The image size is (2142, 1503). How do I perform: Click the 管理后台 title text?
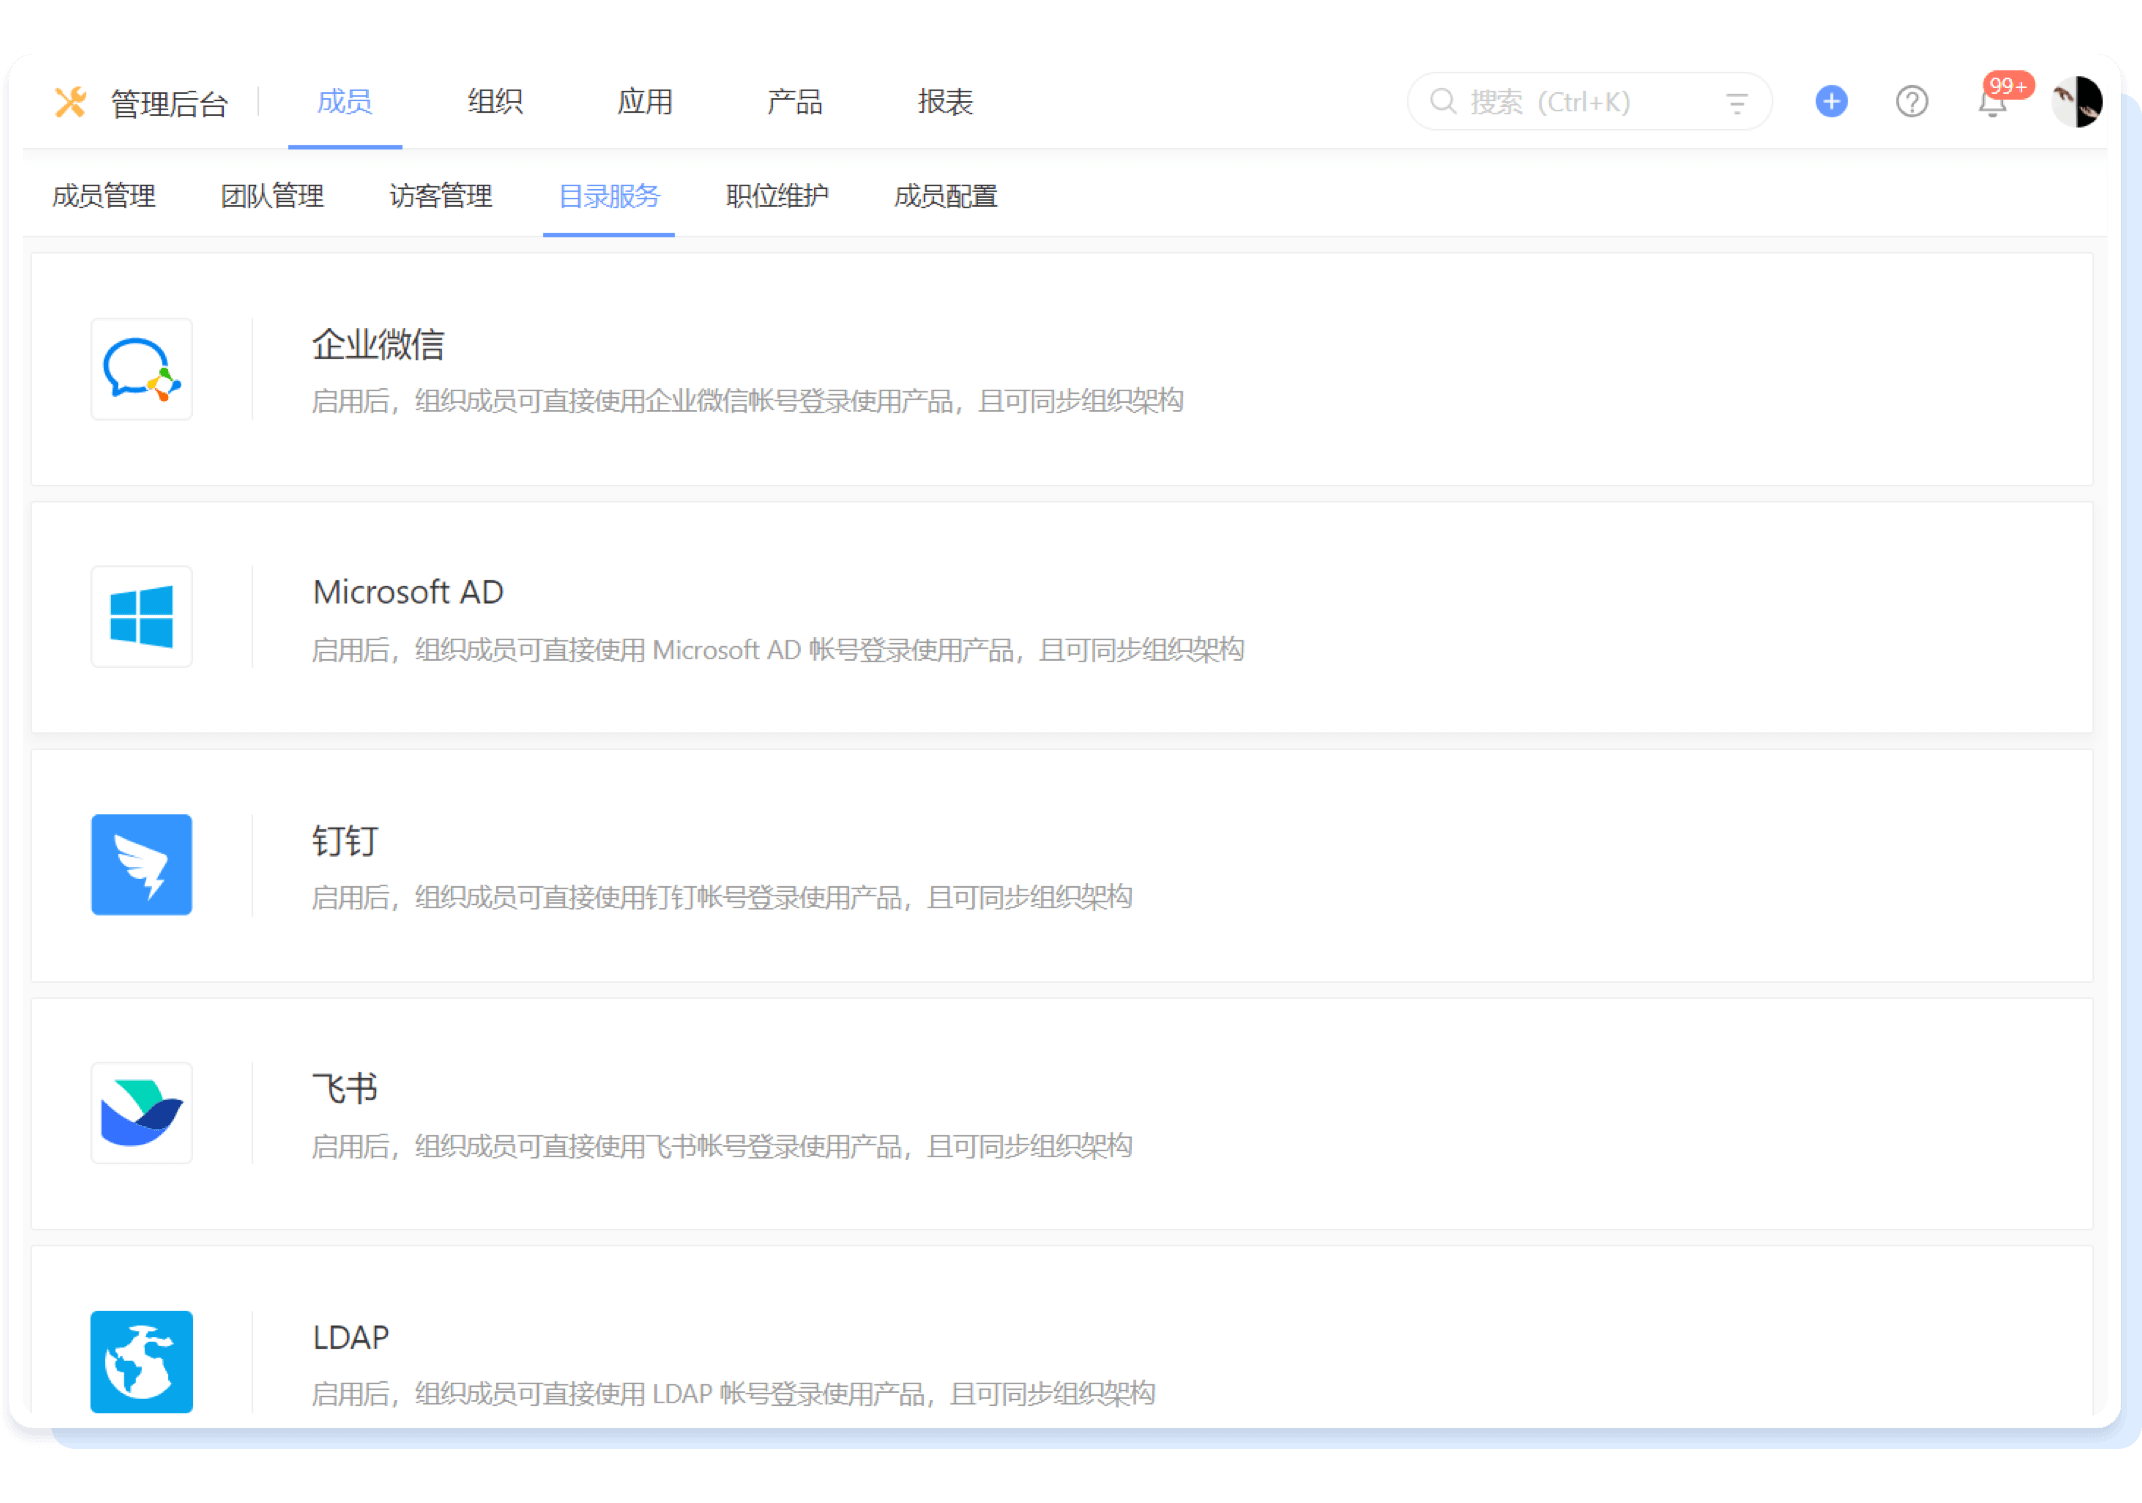pos(169,104)
